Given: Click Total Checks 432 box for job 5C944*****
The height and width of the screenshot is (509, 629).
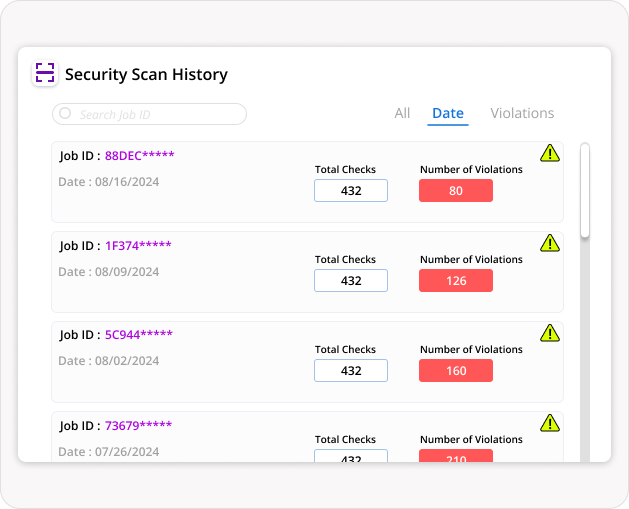Looking at the screenshot, I should pyautogui.click(x=351, y=370).
